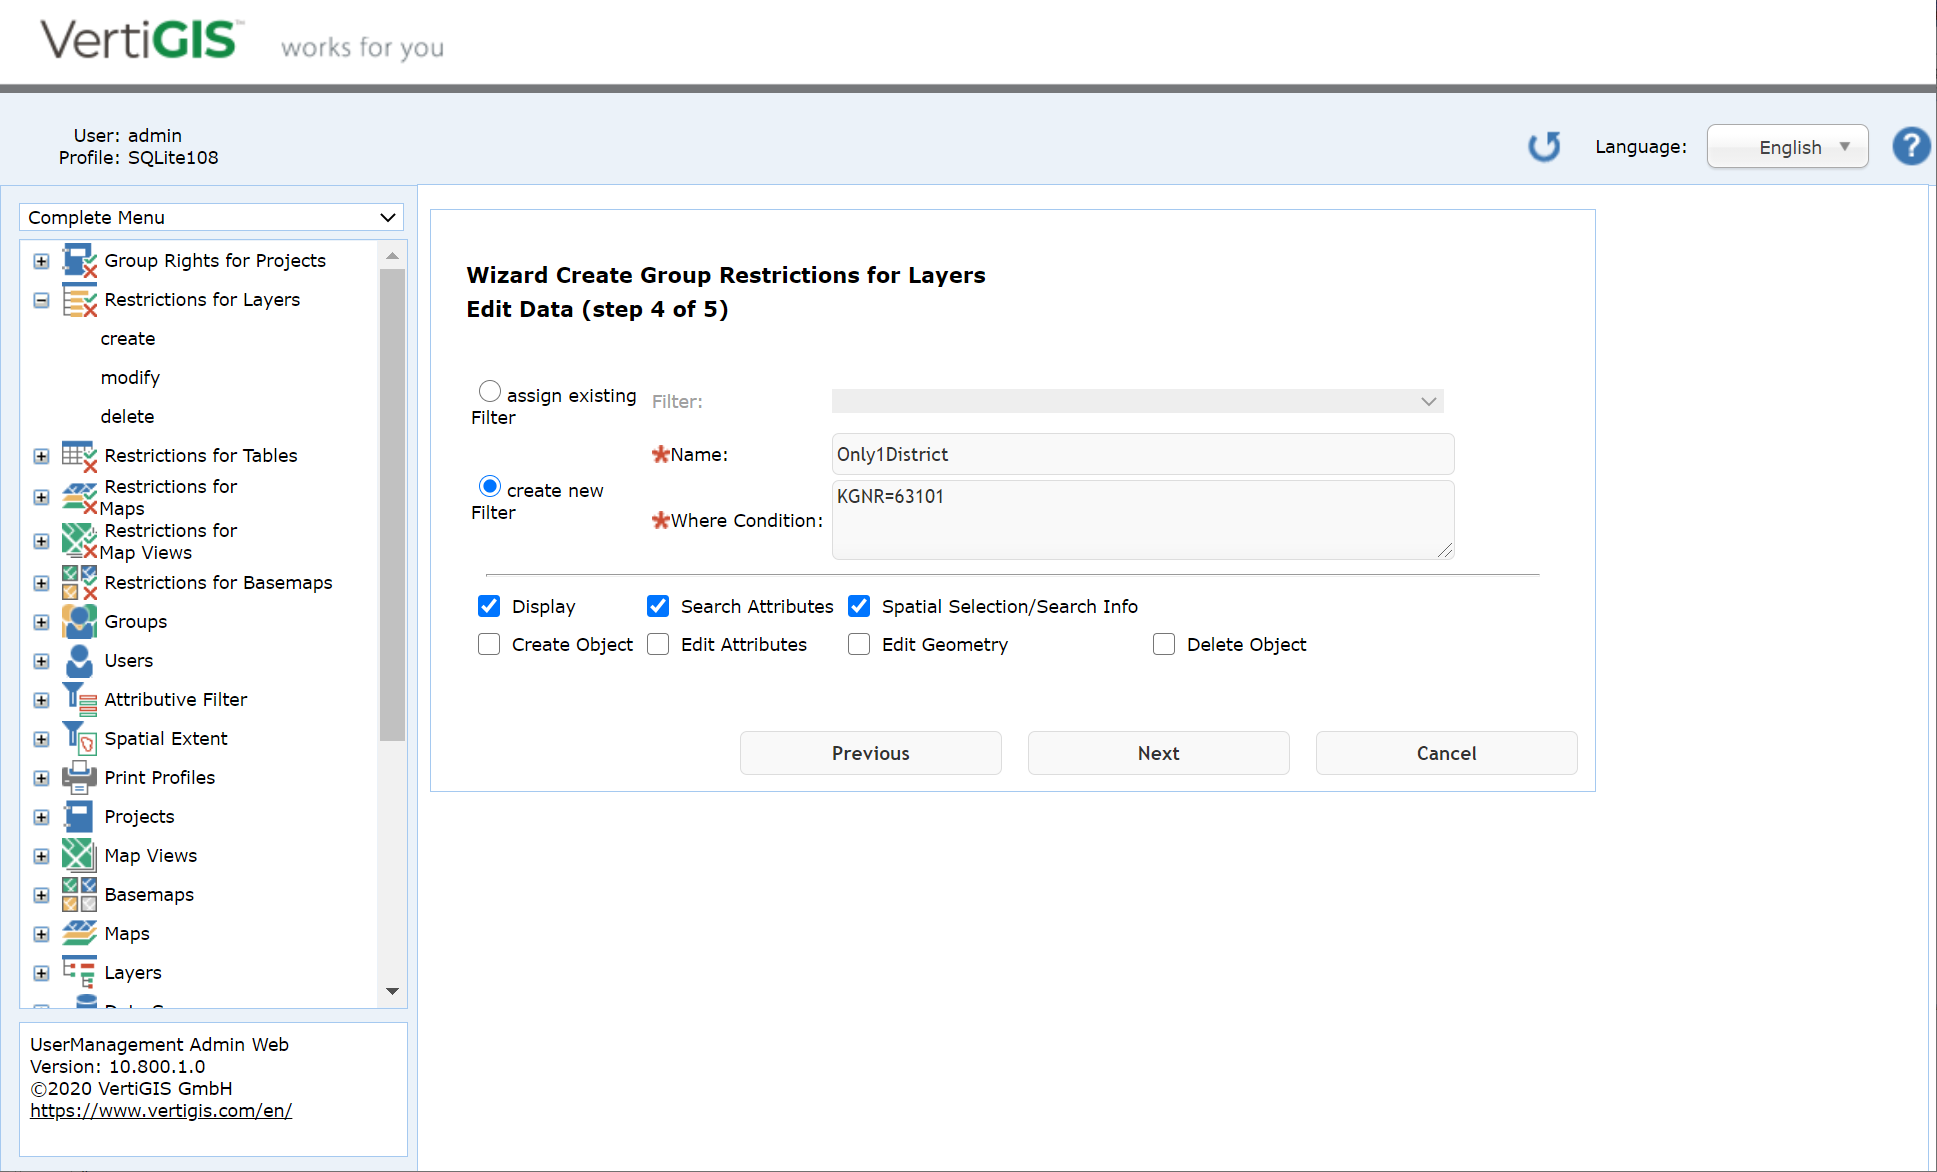Click the refresh arrow icon
The image size is (1937, 1172).
(x=1544, y=146)
